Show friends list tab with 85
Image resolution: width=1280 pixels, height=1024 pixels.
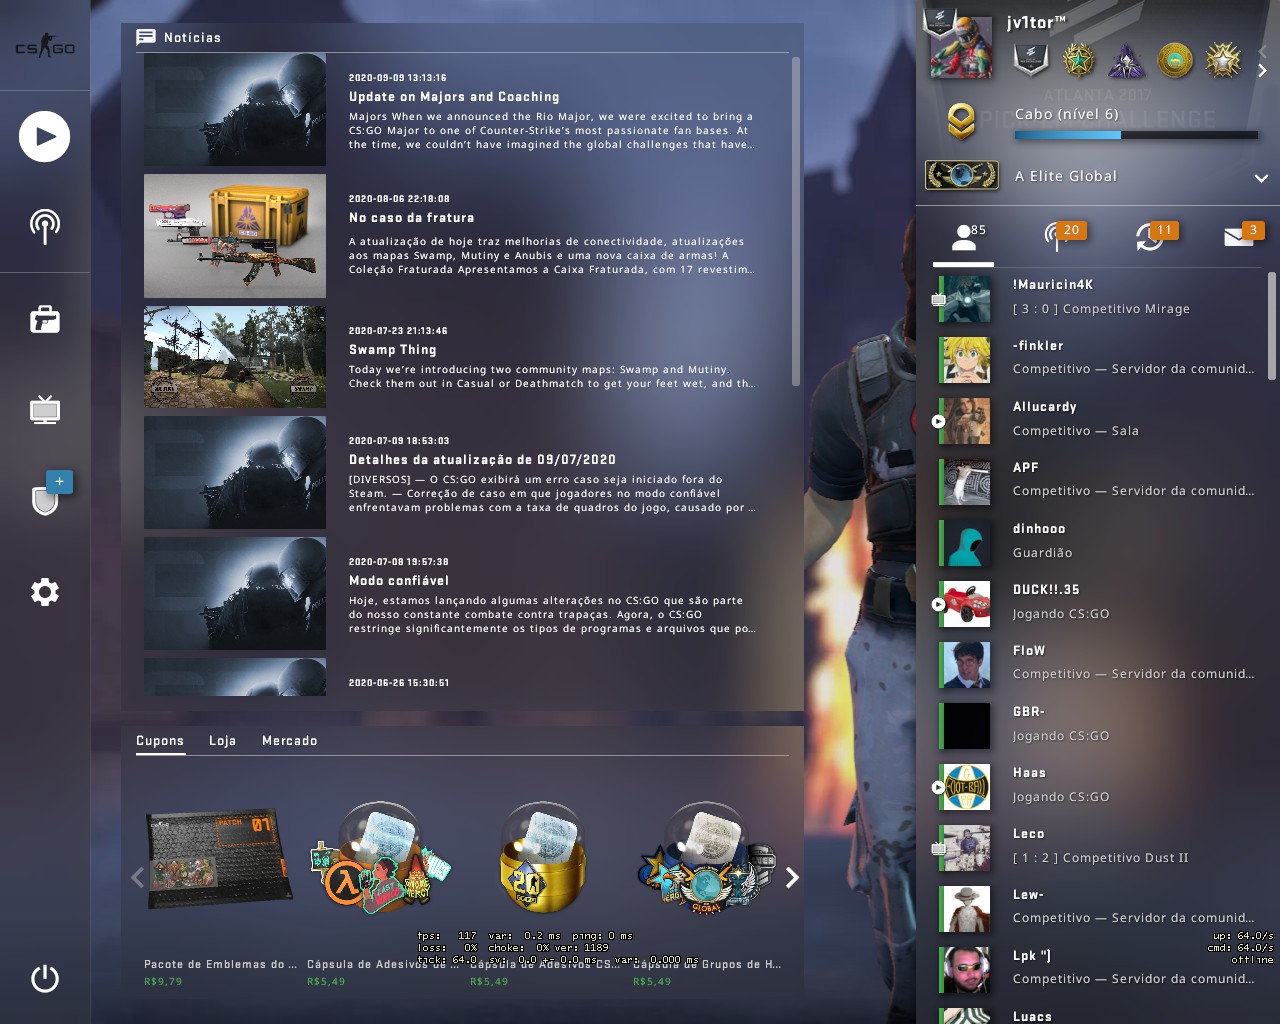(964, 237)
